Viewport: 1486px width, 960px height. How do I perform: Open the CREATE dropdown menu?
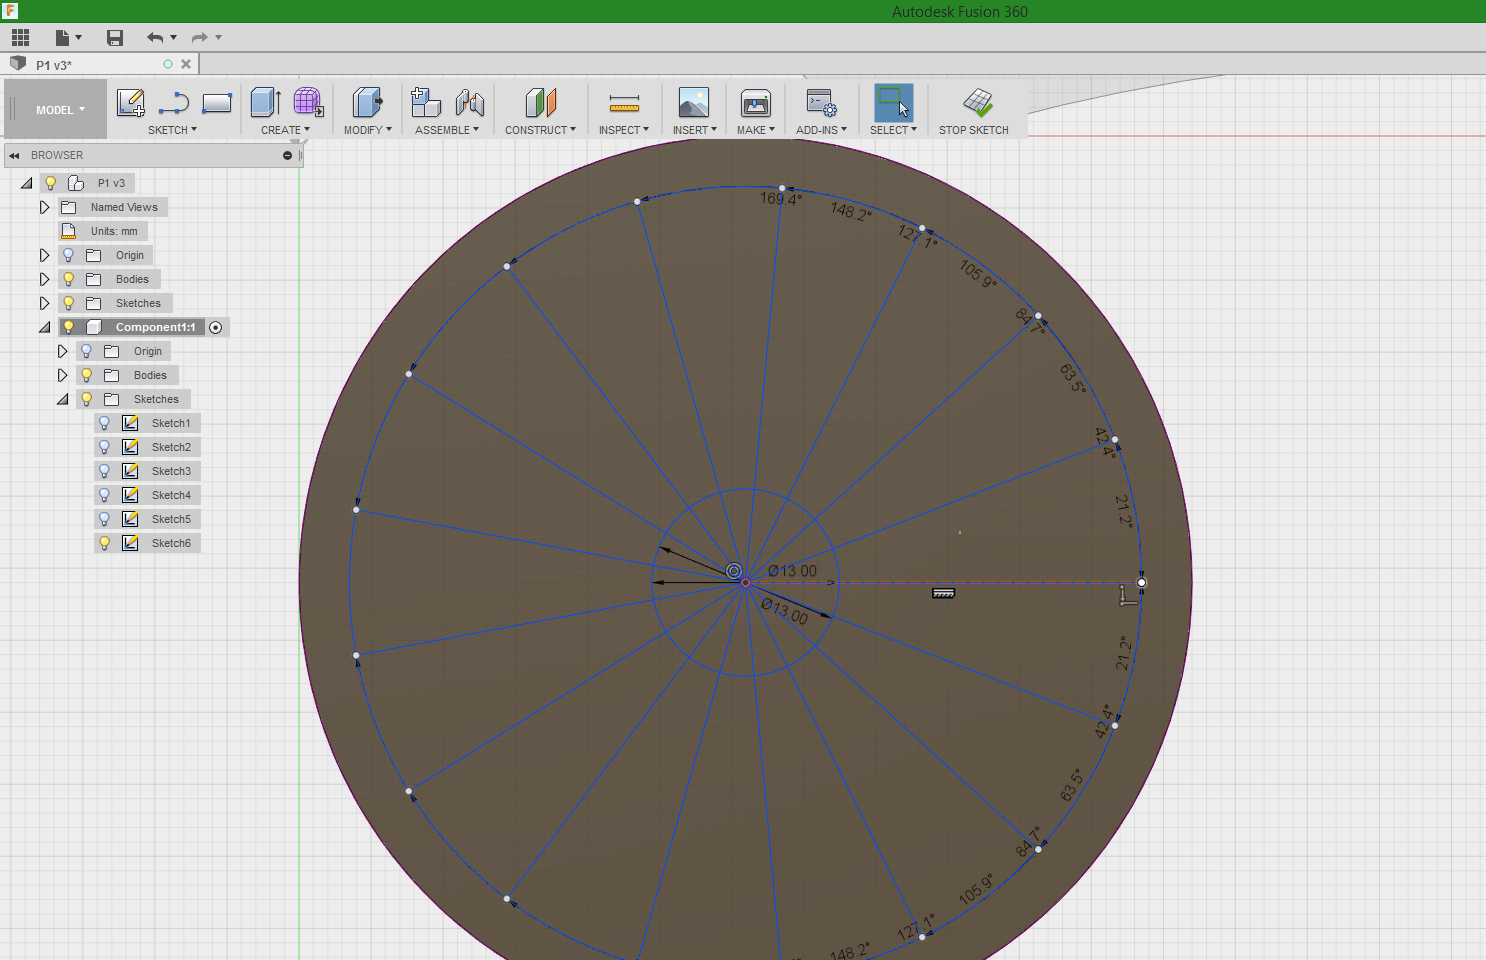tap(285, 130)
